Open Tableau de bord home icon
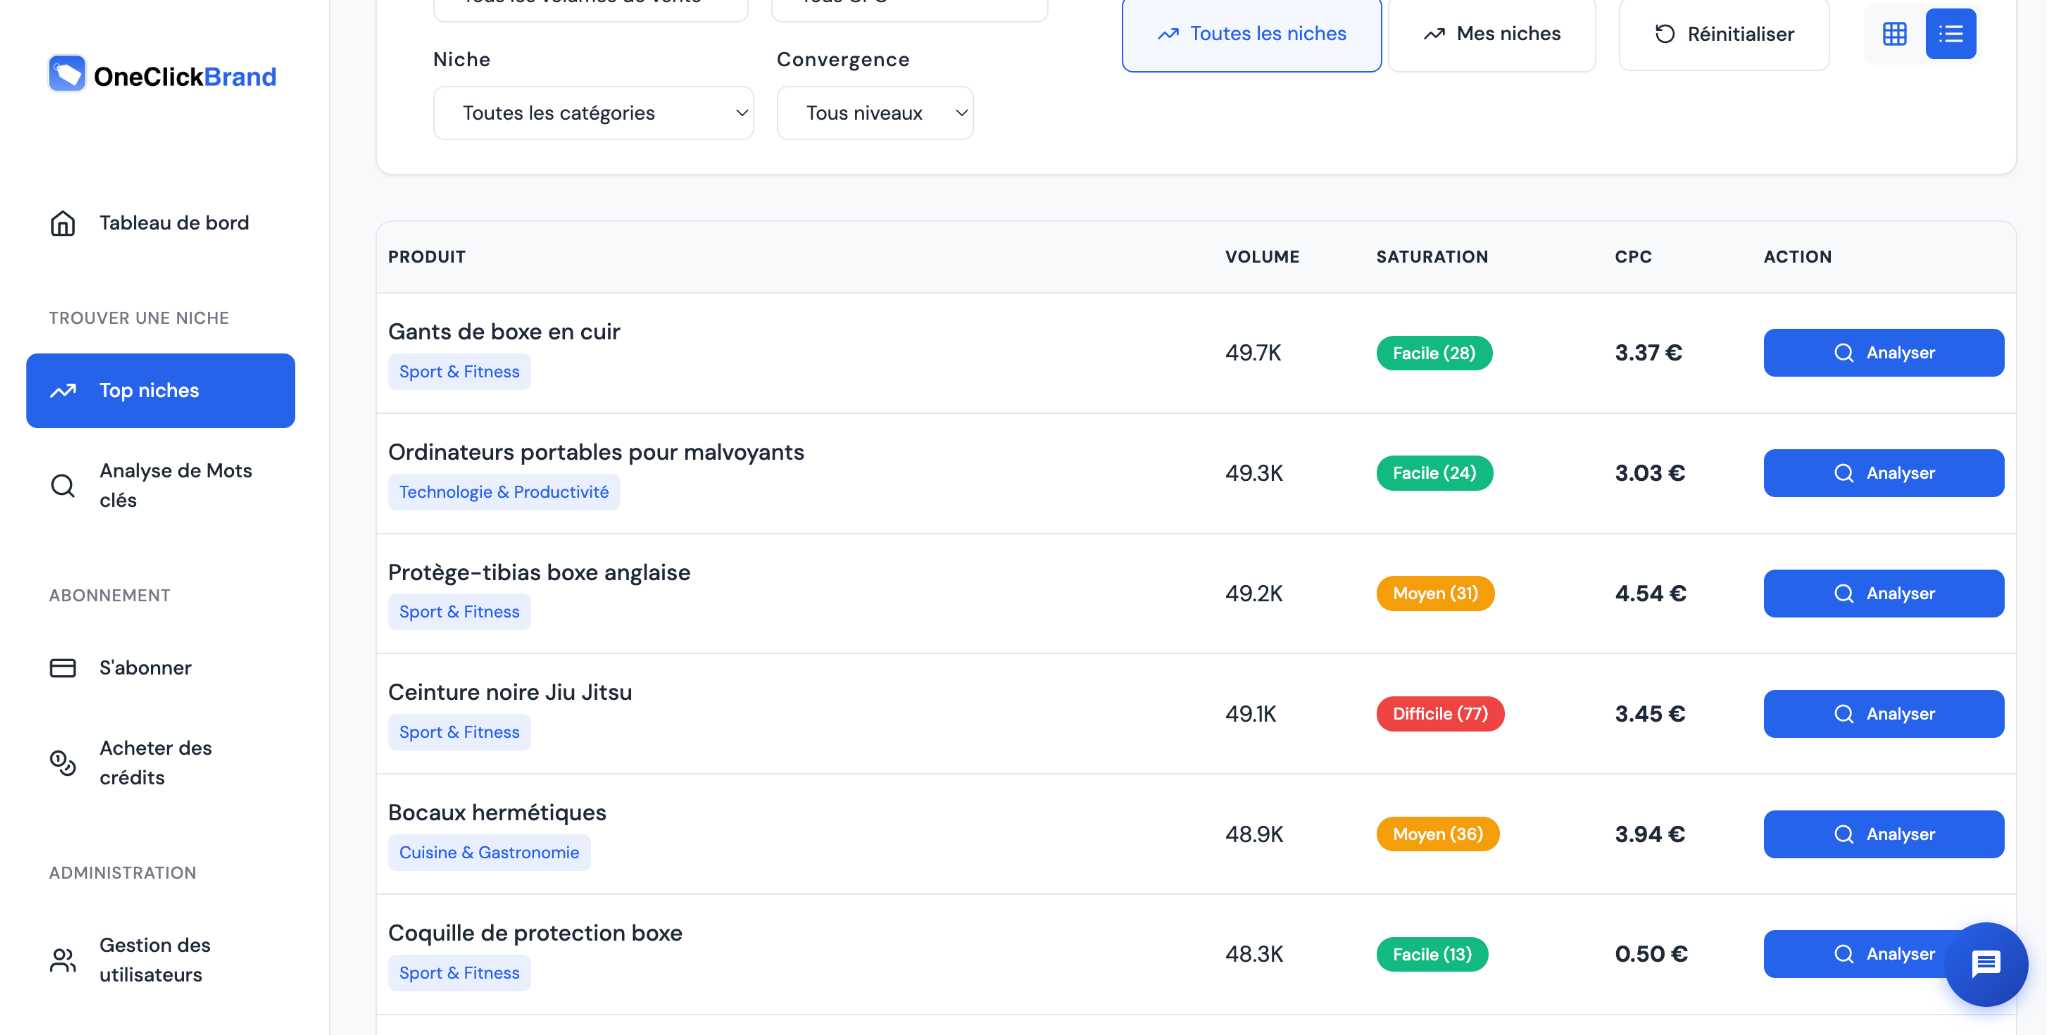This screenshot has height=1035, width=2048. pos(63,223)
